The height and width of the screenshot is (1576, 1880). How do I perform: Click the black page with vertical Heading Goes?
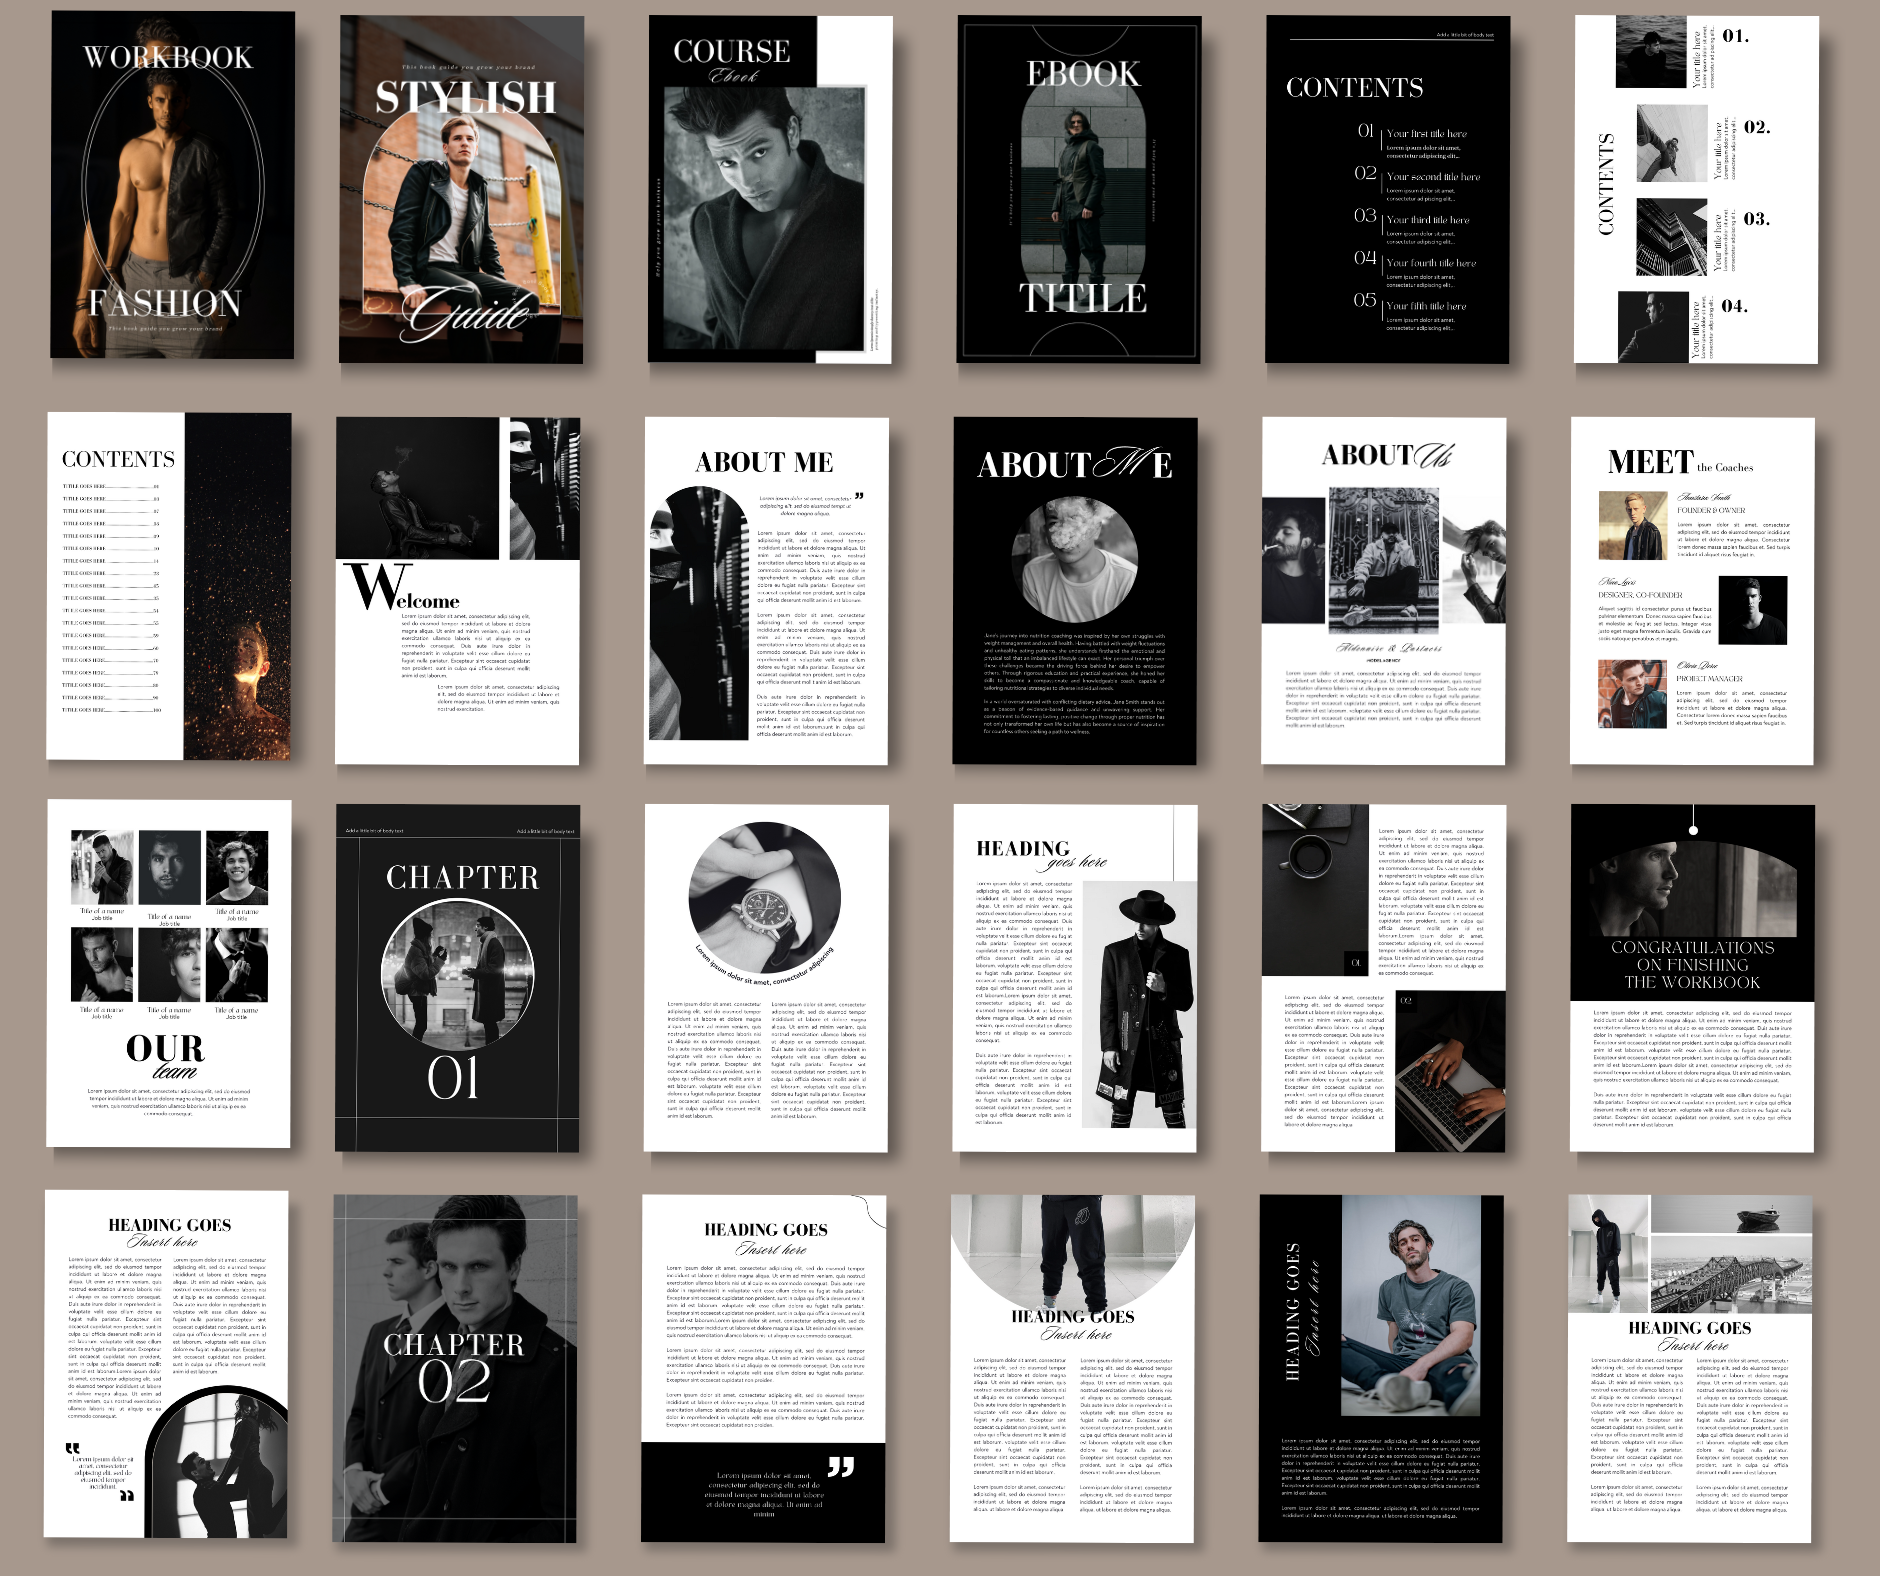(1381, 1368)
